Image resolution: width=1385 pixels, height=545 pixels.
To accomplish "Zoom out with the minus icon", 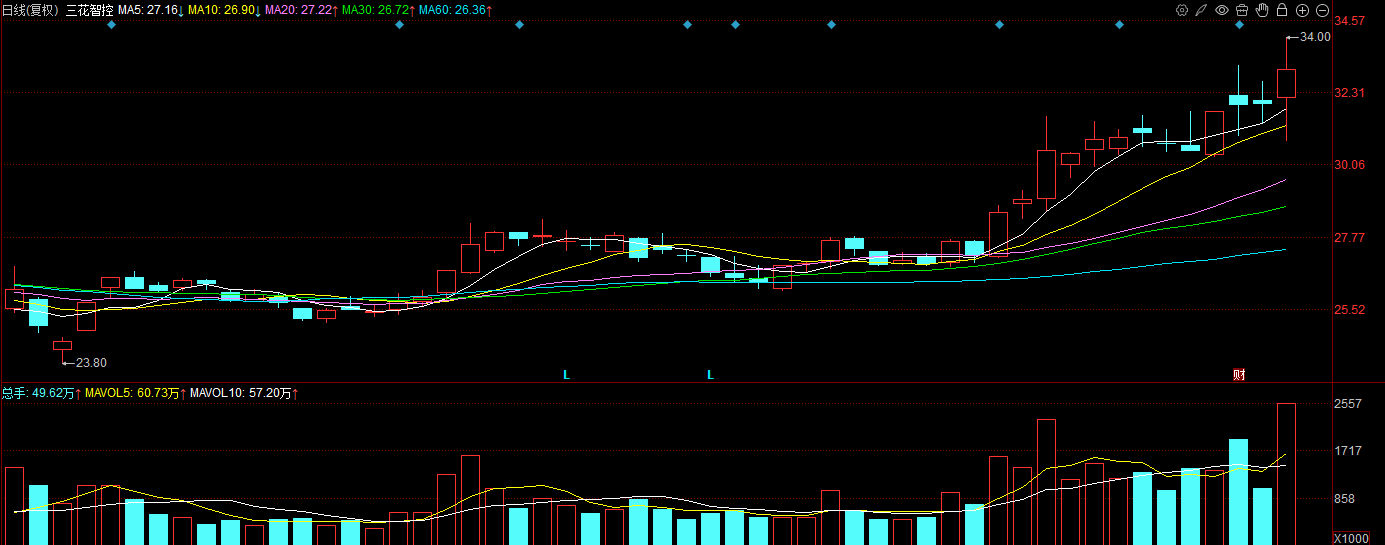I will click(x=1322, y=10).
